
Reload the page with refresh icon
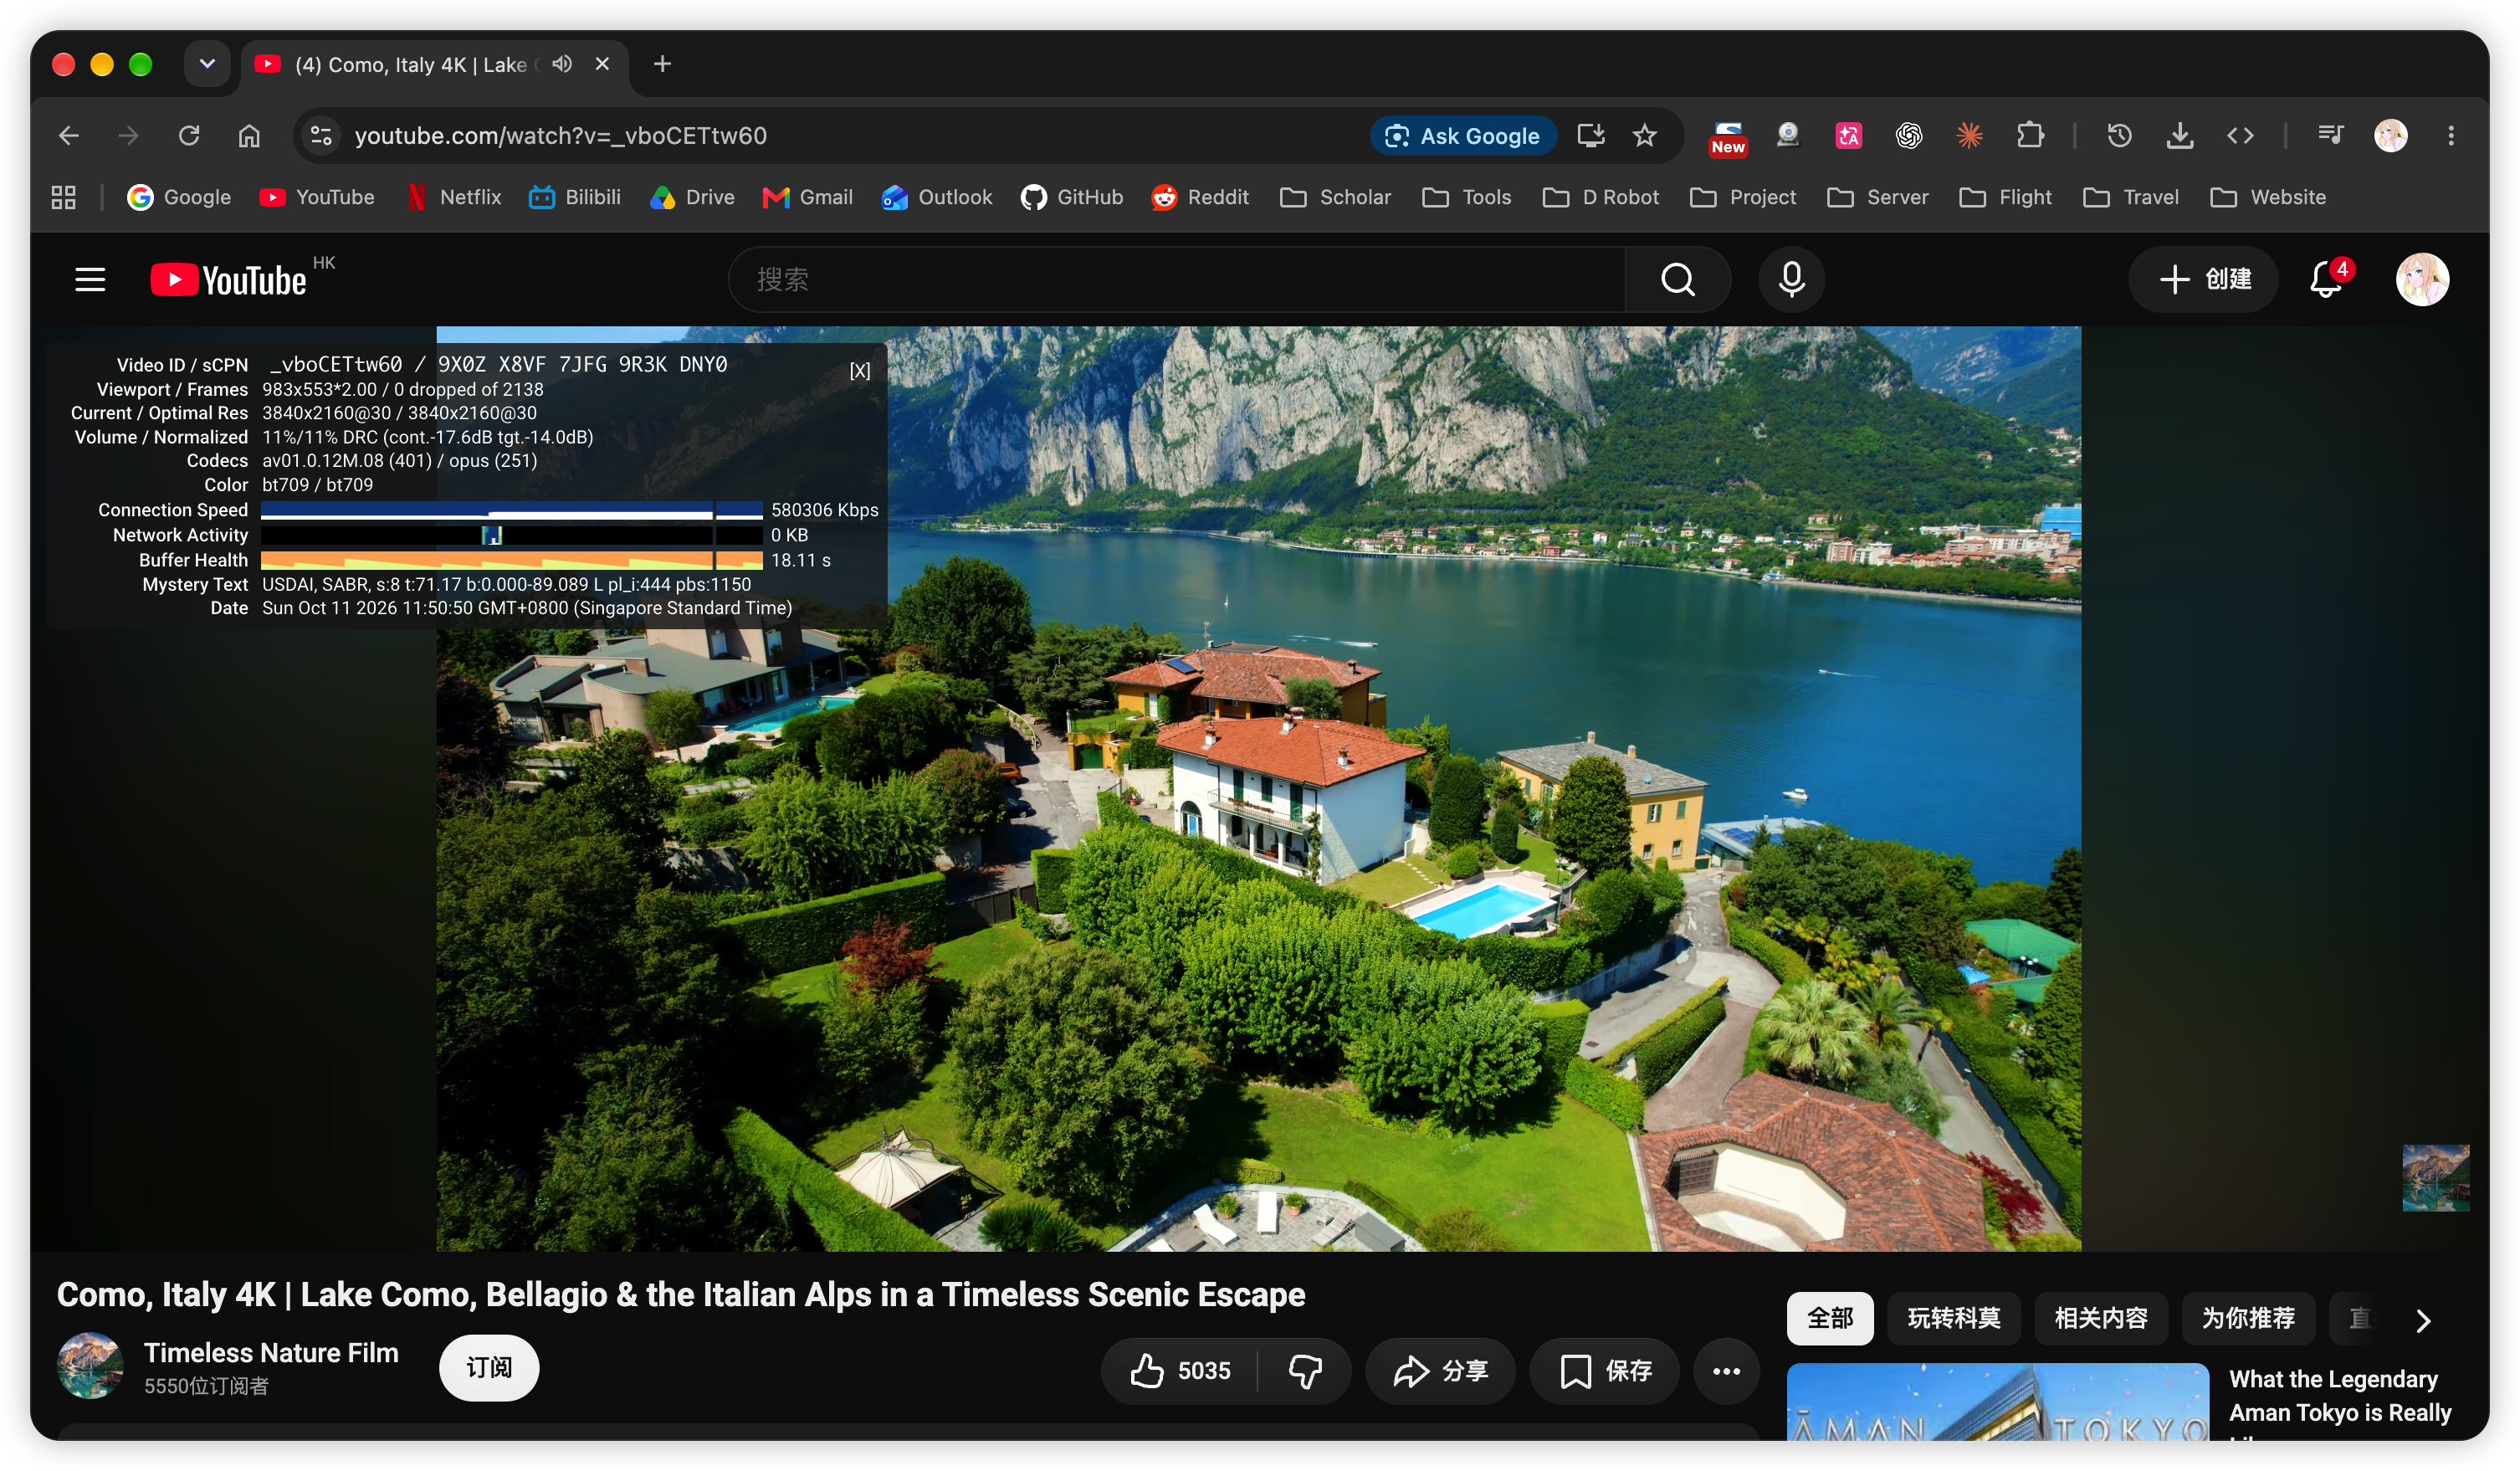point(189,135)
